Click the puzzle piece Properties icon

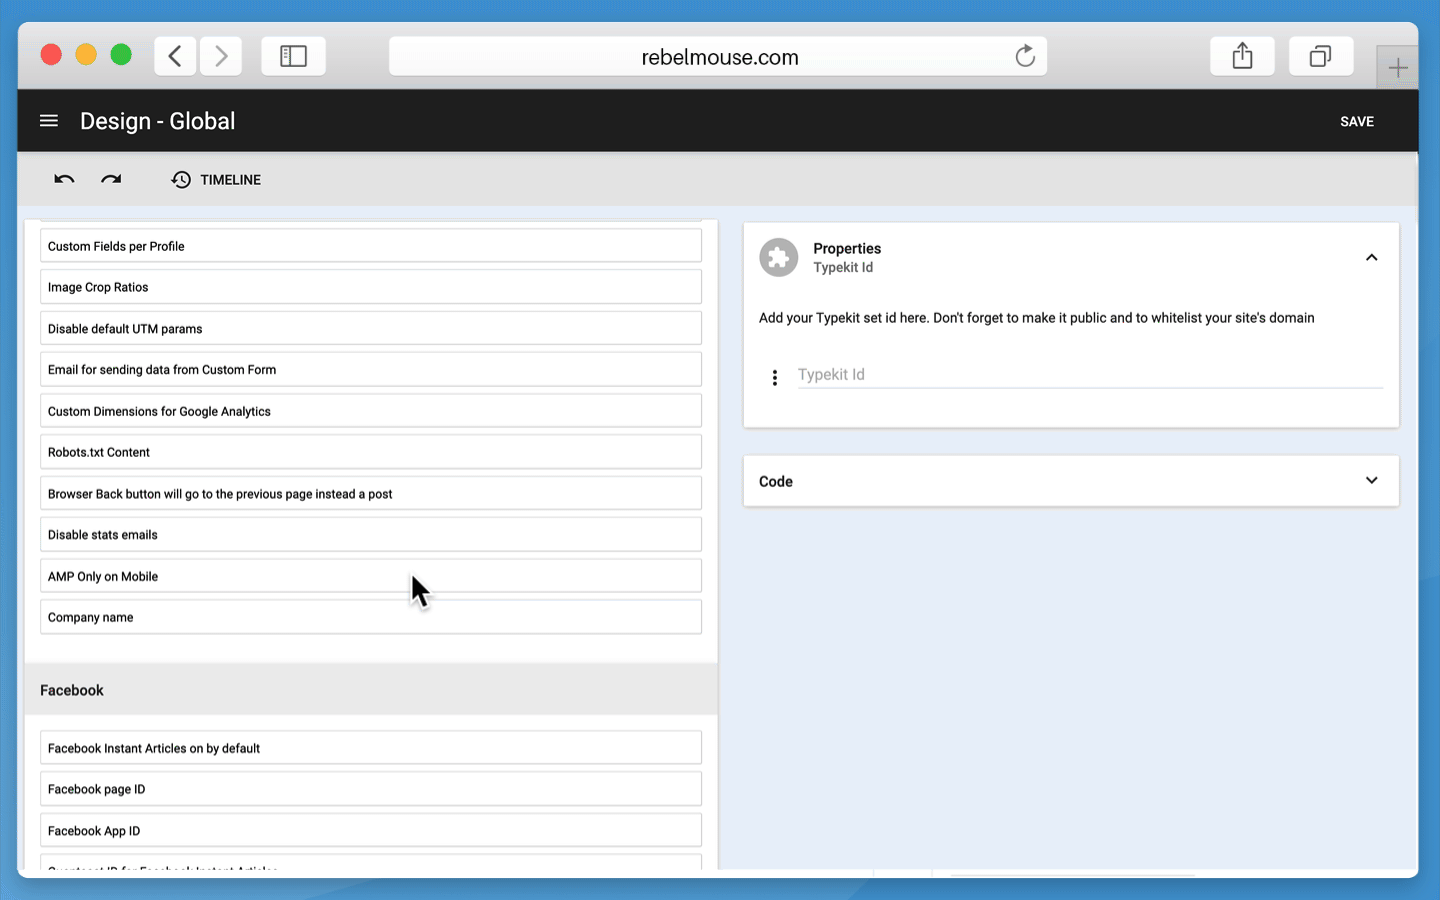click(778, 258)
